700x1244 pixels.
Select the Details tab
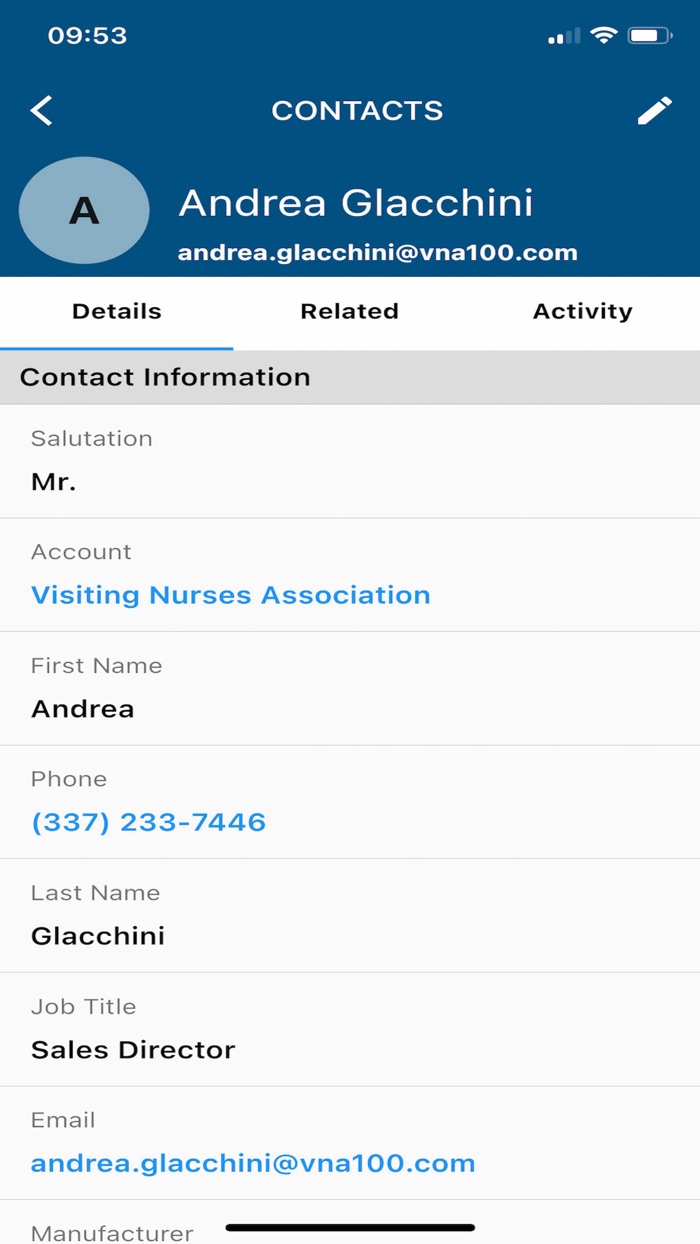click(x=116, y=312)
